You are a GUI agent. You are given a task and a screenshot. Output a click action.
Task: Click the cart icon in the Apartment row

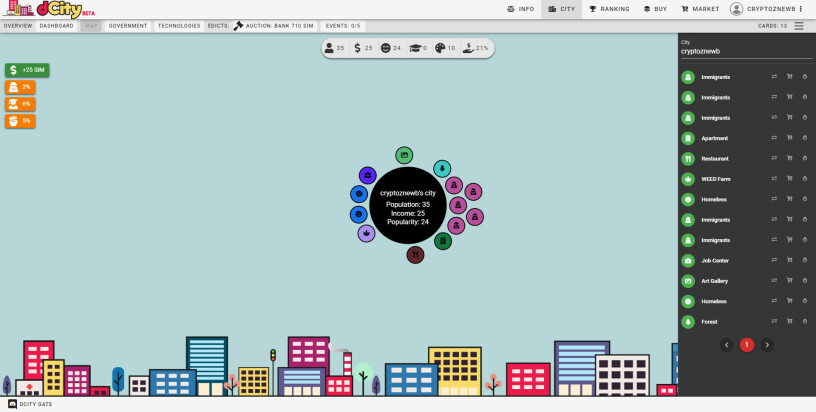point(789,138)
